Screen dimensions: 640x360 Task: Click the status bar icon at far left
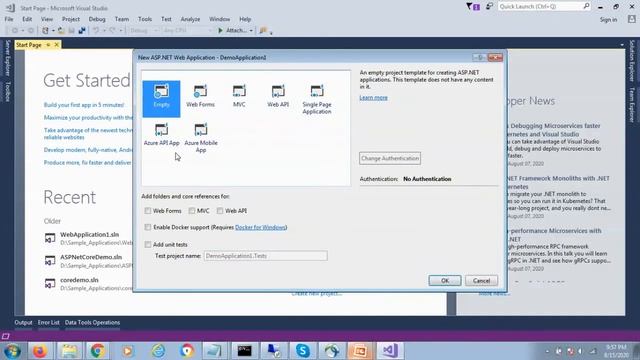5,336
